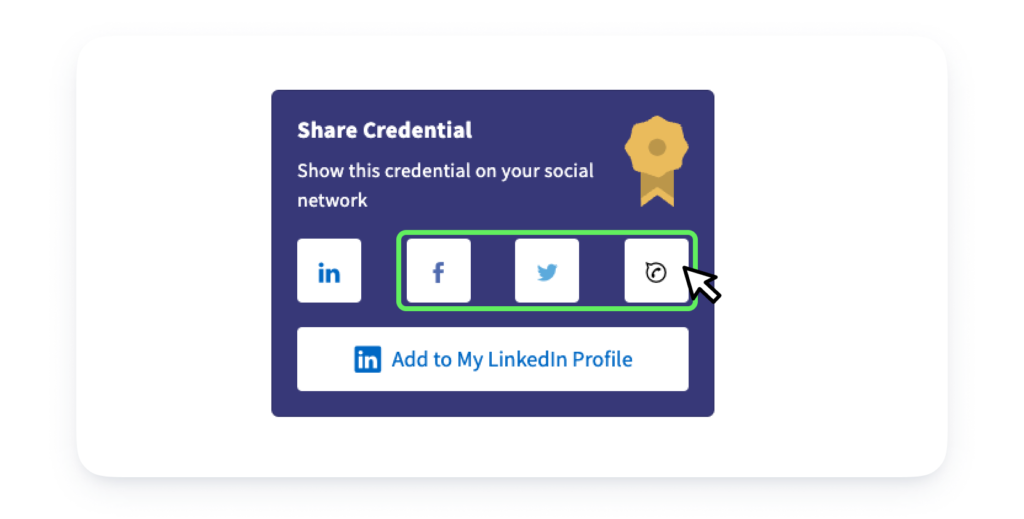1024x519 pixels.
Task: Click the word "network" in the description
Action: (x=332, y=200)
